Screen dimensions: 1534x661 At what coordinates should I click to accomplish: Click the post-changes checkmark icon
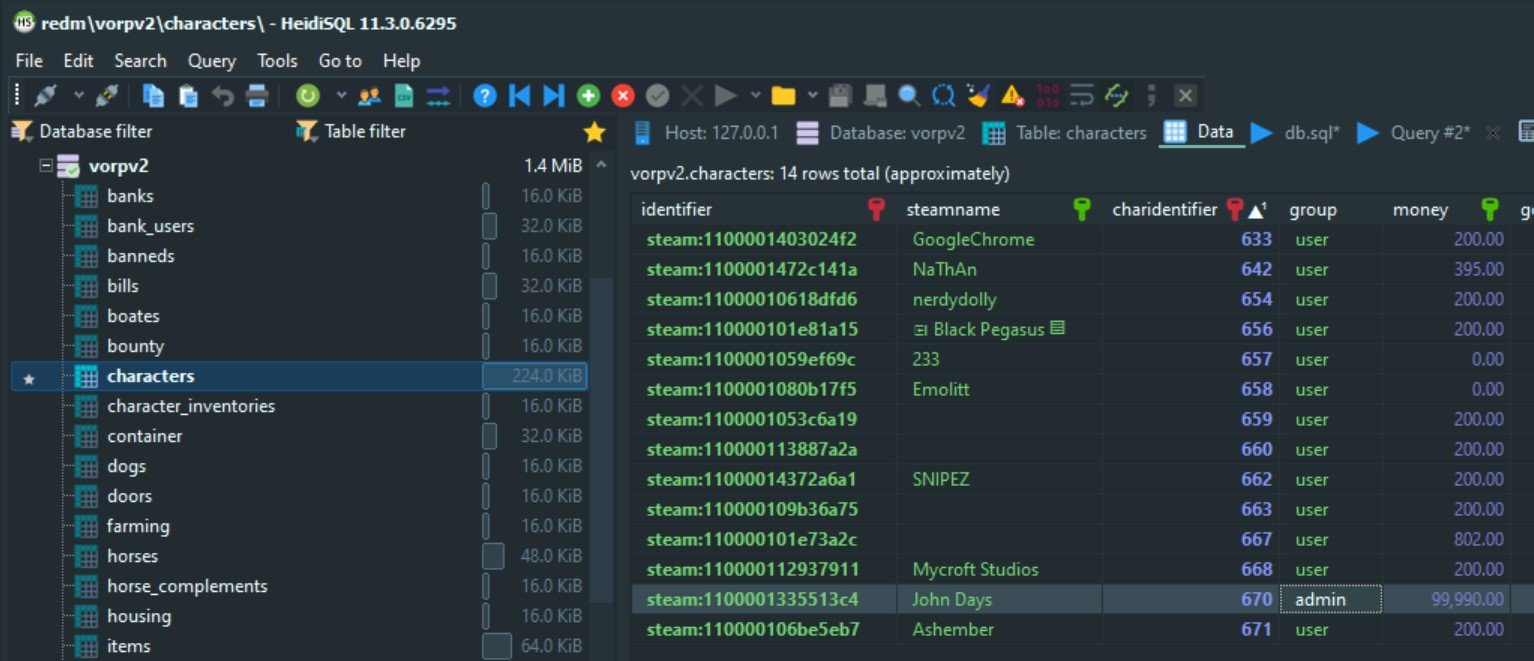pos(657,96)
